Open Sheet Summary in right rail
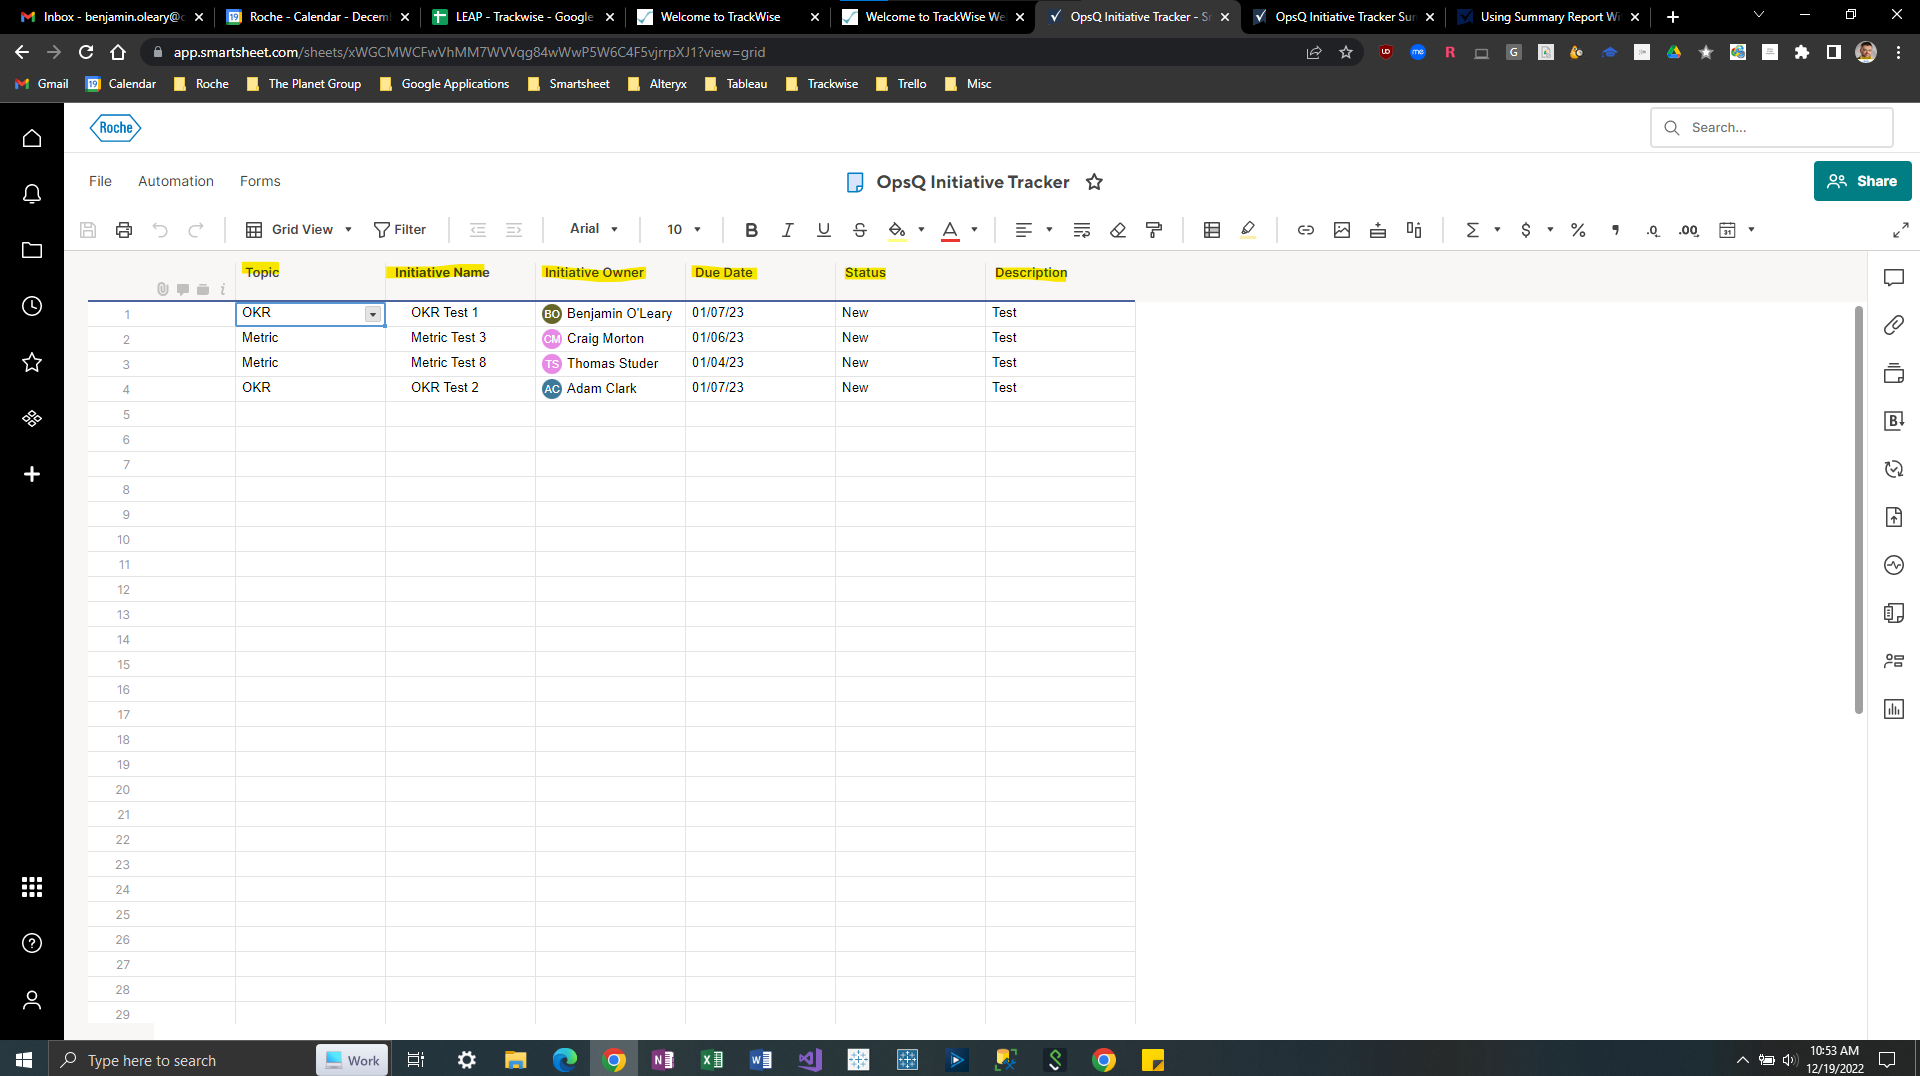 1894,613
